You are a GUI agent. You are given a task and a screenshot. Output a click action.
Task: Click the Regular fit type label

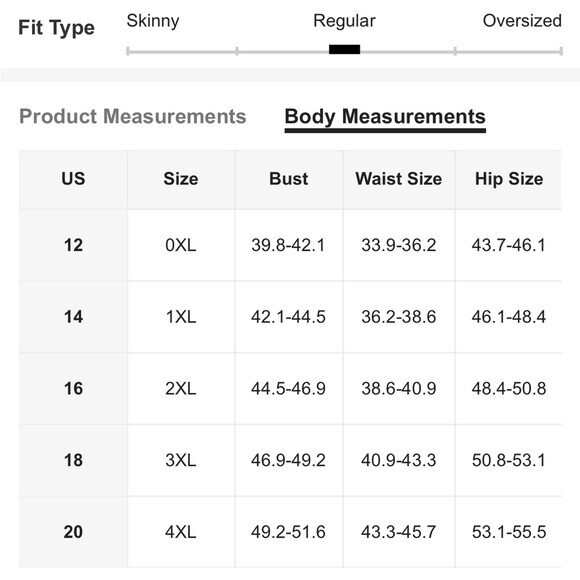pyautogui.click(x=344, y=21)
